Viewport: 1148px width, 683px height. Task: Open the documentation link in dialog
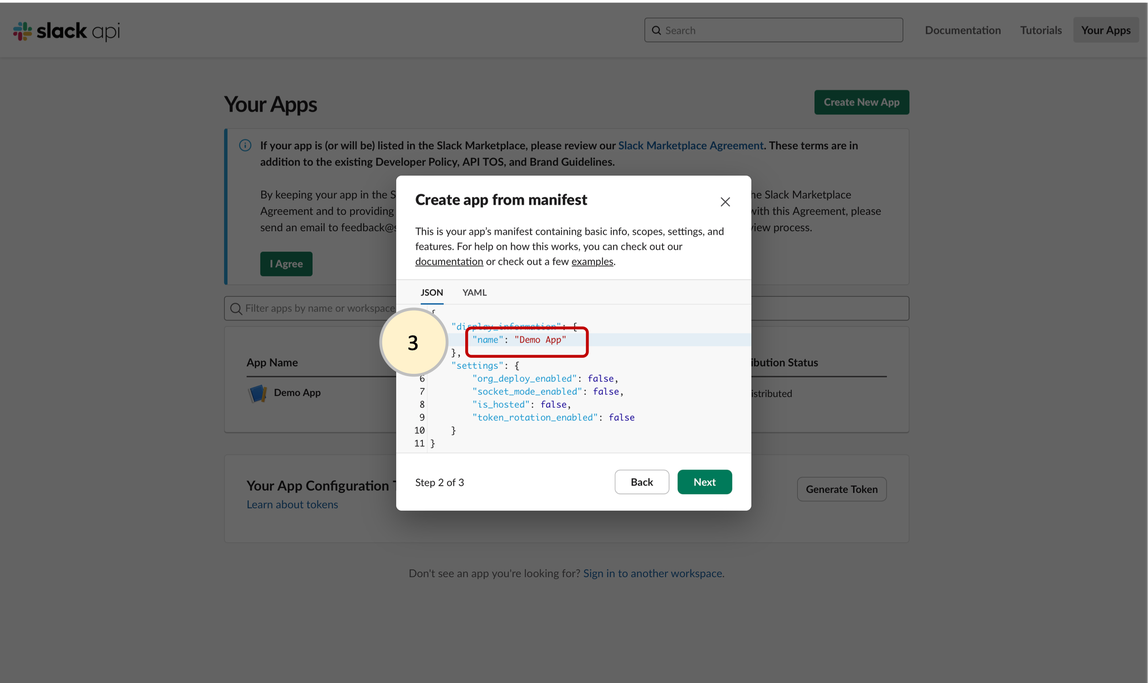tap(449, 262)
